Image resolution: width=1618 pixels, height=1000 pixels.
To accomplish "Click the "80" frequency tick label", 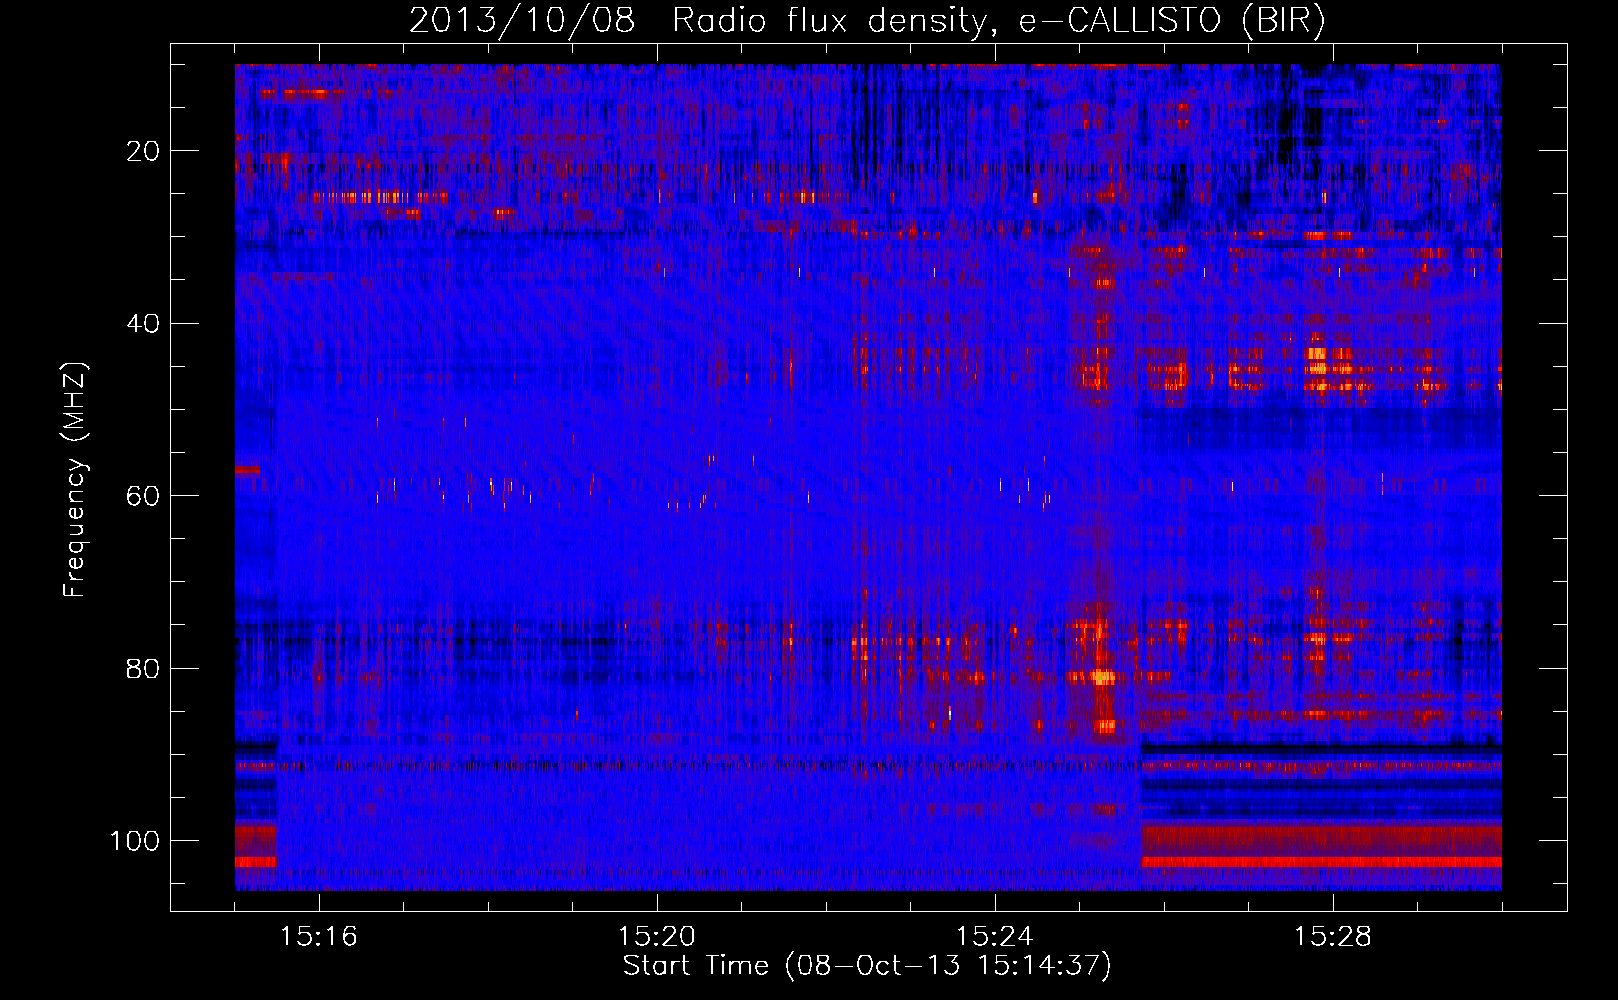I will point(143,669).
